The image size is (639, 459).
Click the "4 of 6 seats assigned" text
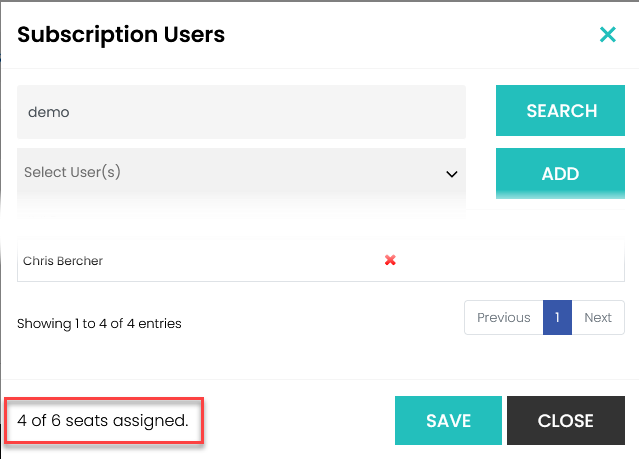click(103, 421)
